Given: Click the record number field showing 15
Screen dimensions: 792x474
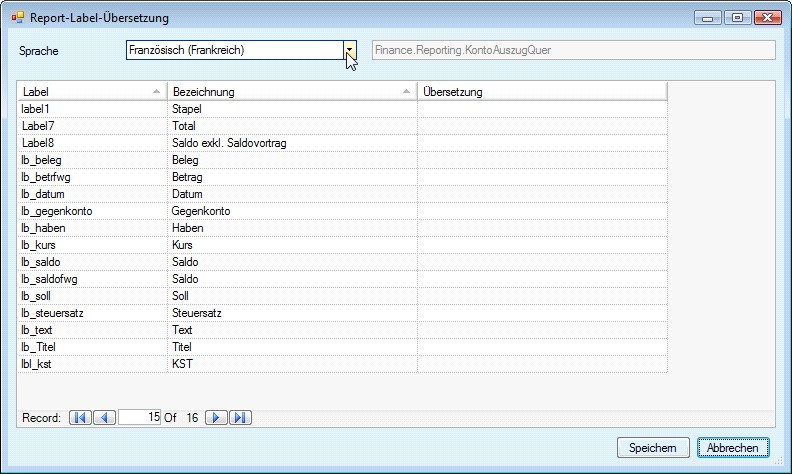Looking at the screenshot, I should pos(139,417).
